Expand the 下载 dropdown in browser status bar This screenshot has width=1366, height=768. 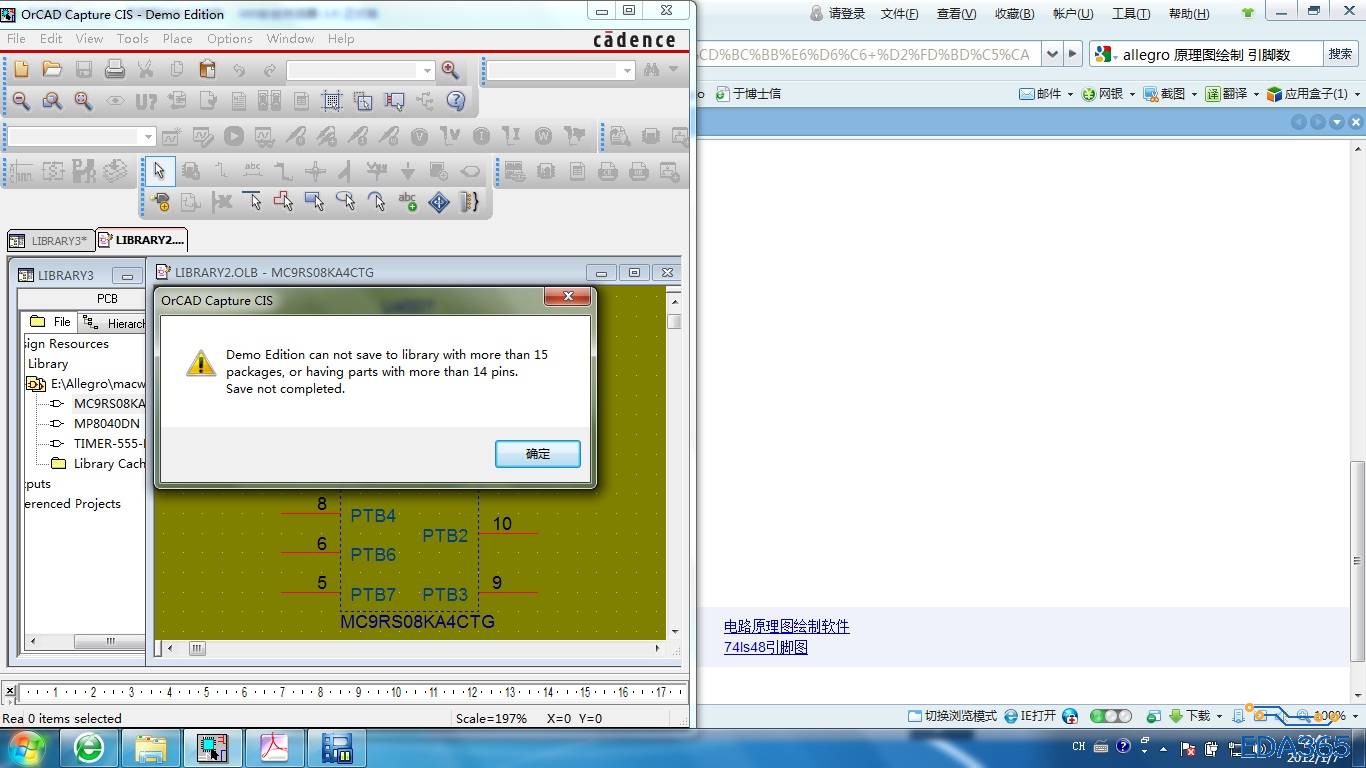pos(1220,716)
